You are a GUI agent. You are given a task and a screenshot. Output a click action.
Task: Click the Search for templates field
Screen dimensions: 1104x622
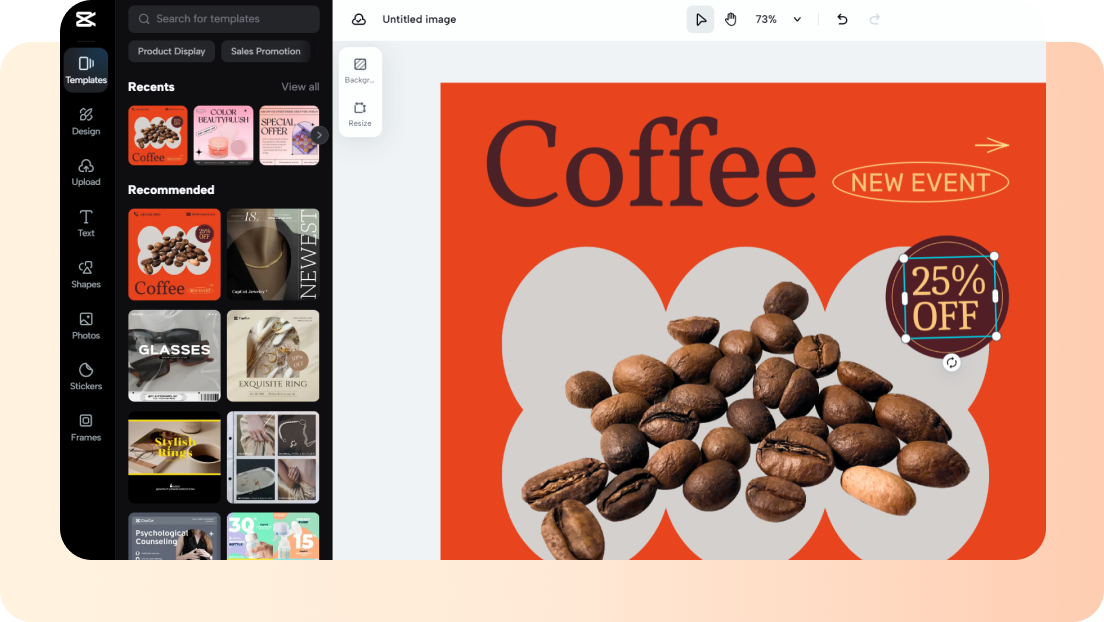224,19
